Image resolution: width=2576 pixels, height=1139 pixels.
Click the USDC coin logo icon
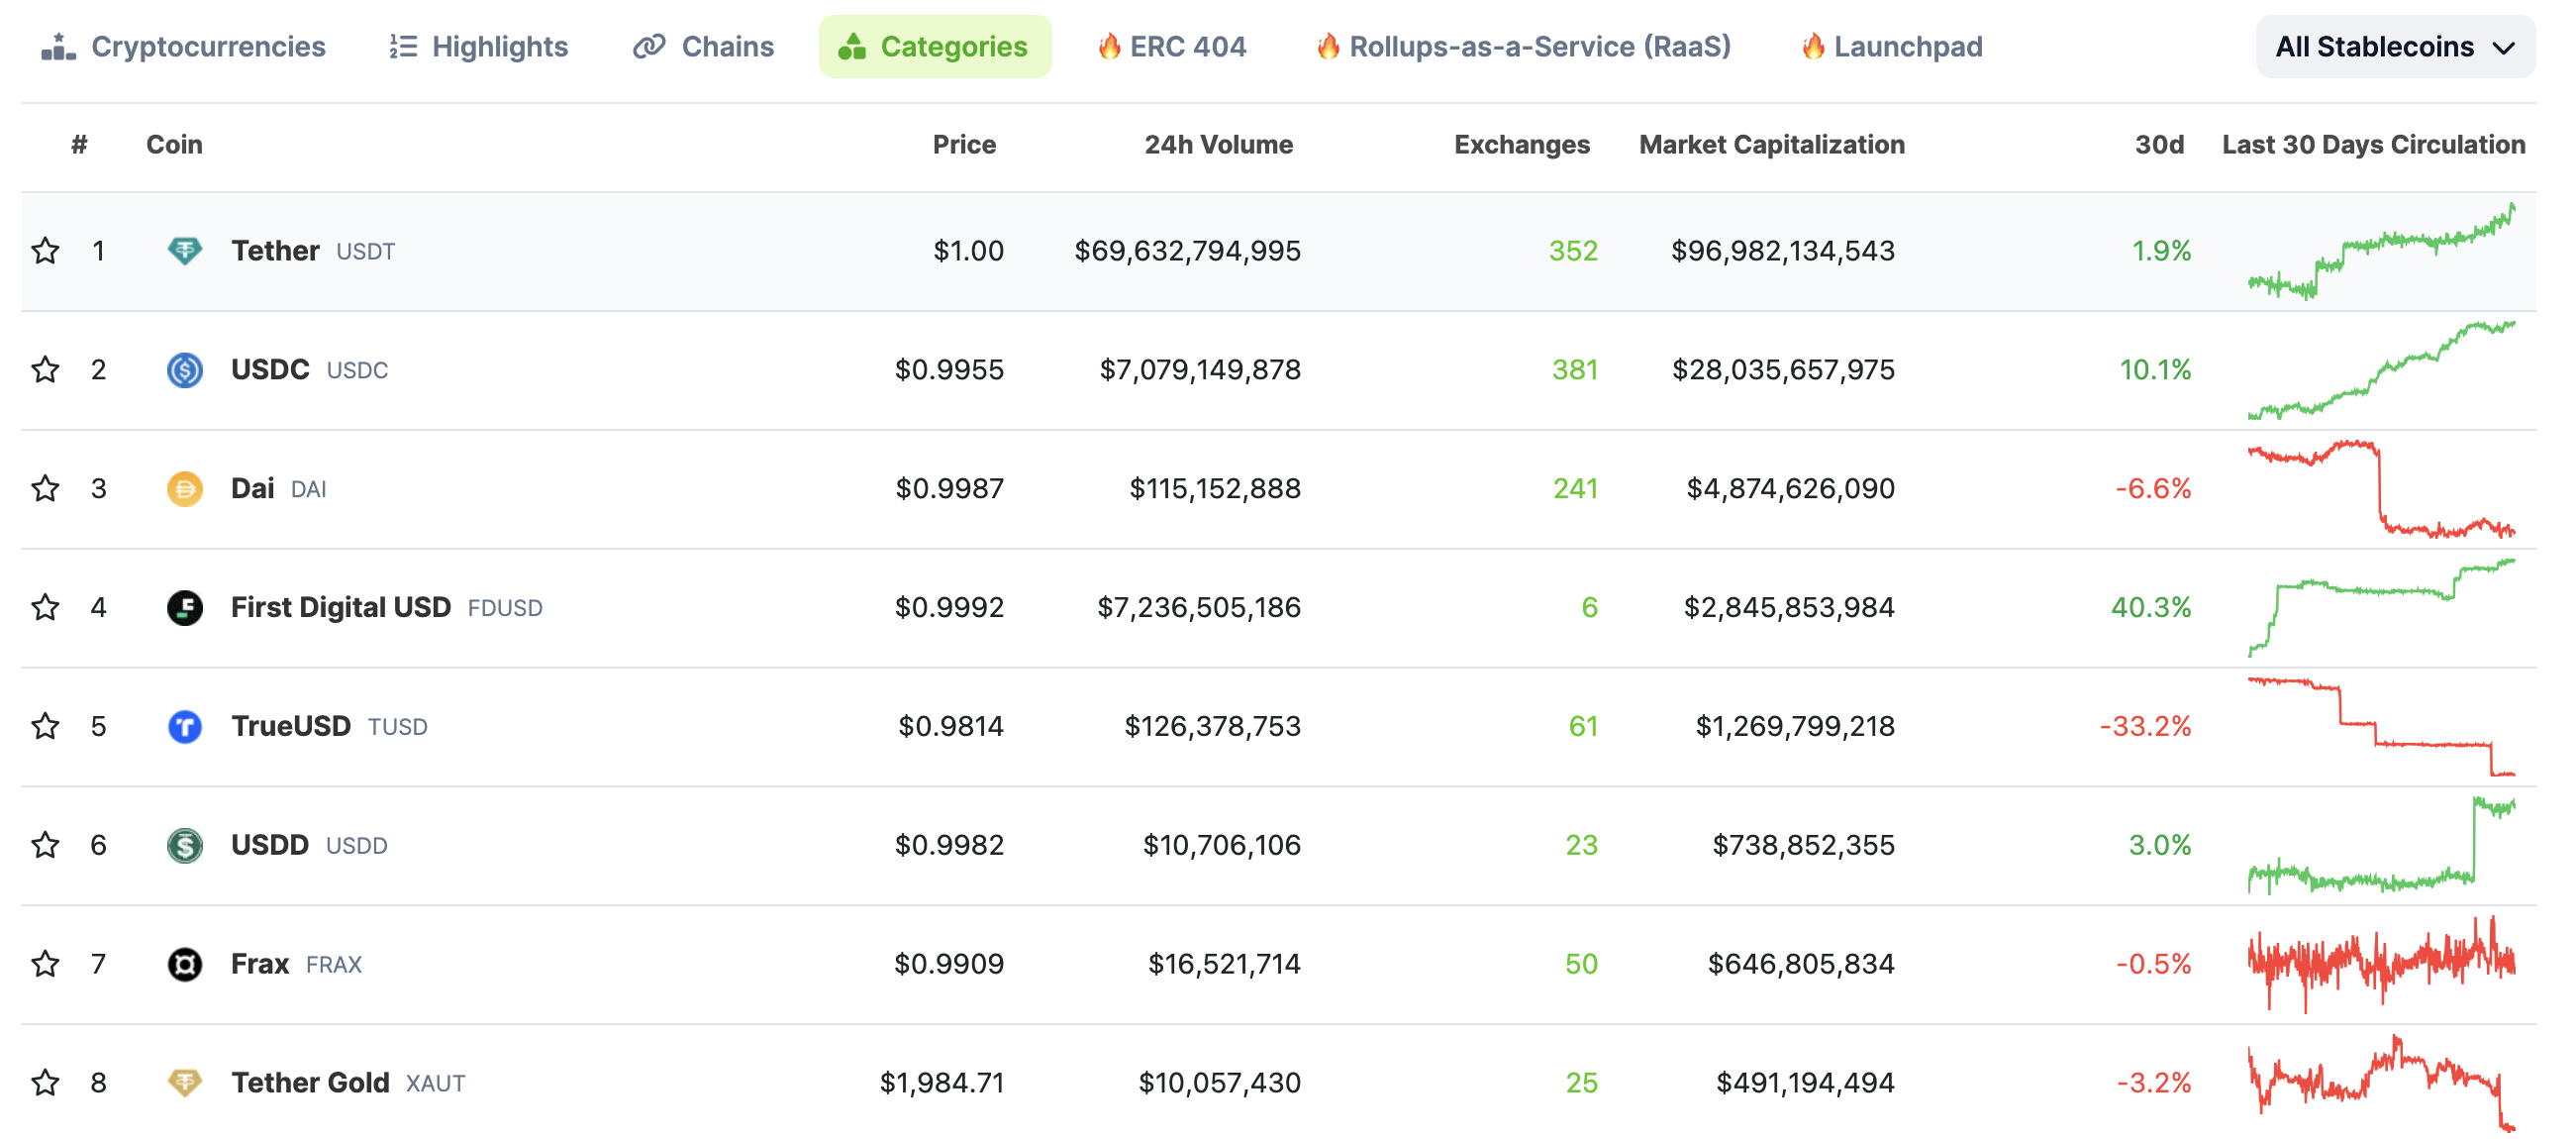pyautogui.click(x=184, y=369)
